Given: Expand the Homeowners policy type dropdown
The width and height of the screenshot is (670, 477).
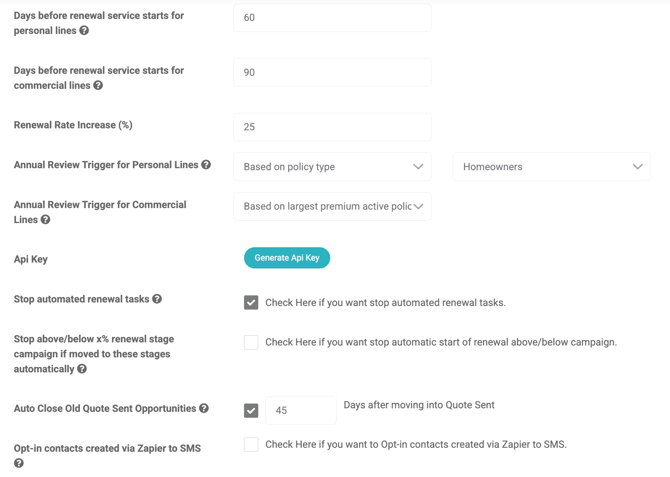Looking at the screenshot, I should click(551, 167).
